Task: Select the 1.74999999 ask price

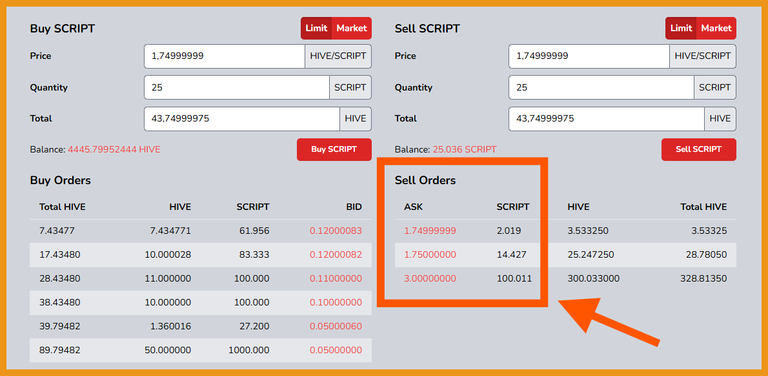Action: click(x=430, y=231)
